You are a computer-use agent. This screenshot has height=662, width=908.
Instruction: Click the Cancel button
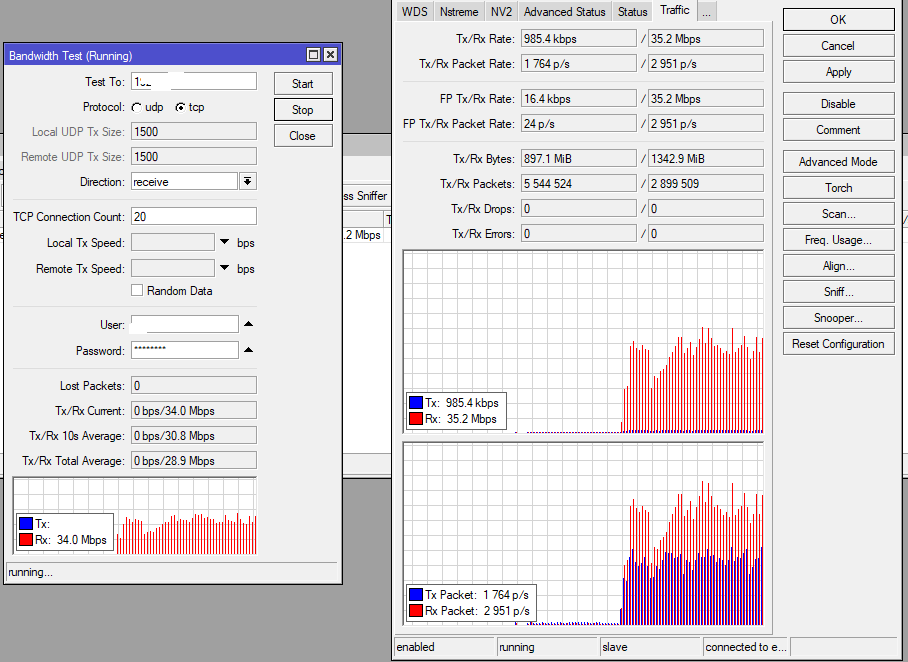tap(838, 46)
